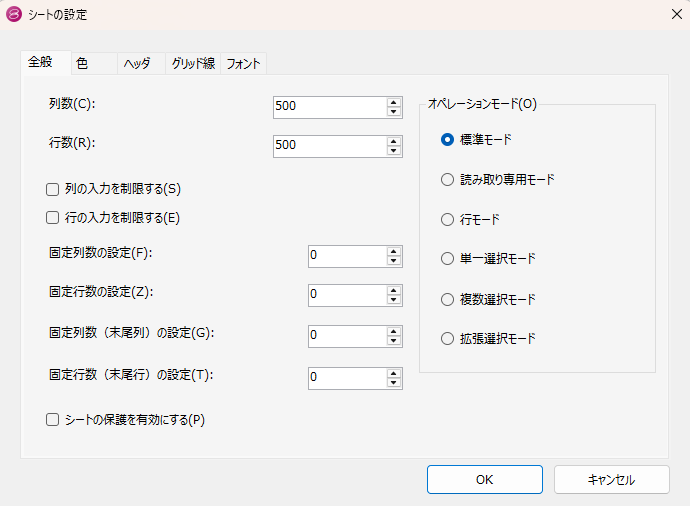Close the シートの設定 dialog
The image size is (690, 506).
[677, 14]
